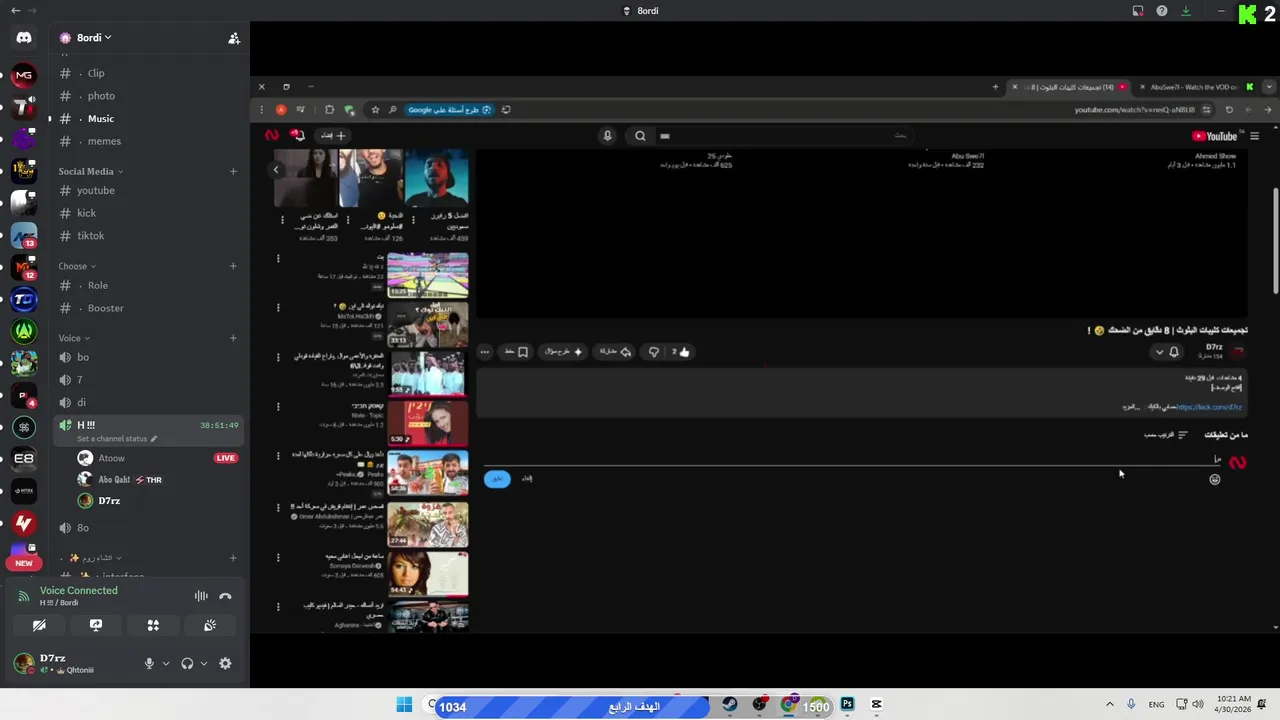
Task: Click the Voice Connected status text
Action: tap(79, 590)
